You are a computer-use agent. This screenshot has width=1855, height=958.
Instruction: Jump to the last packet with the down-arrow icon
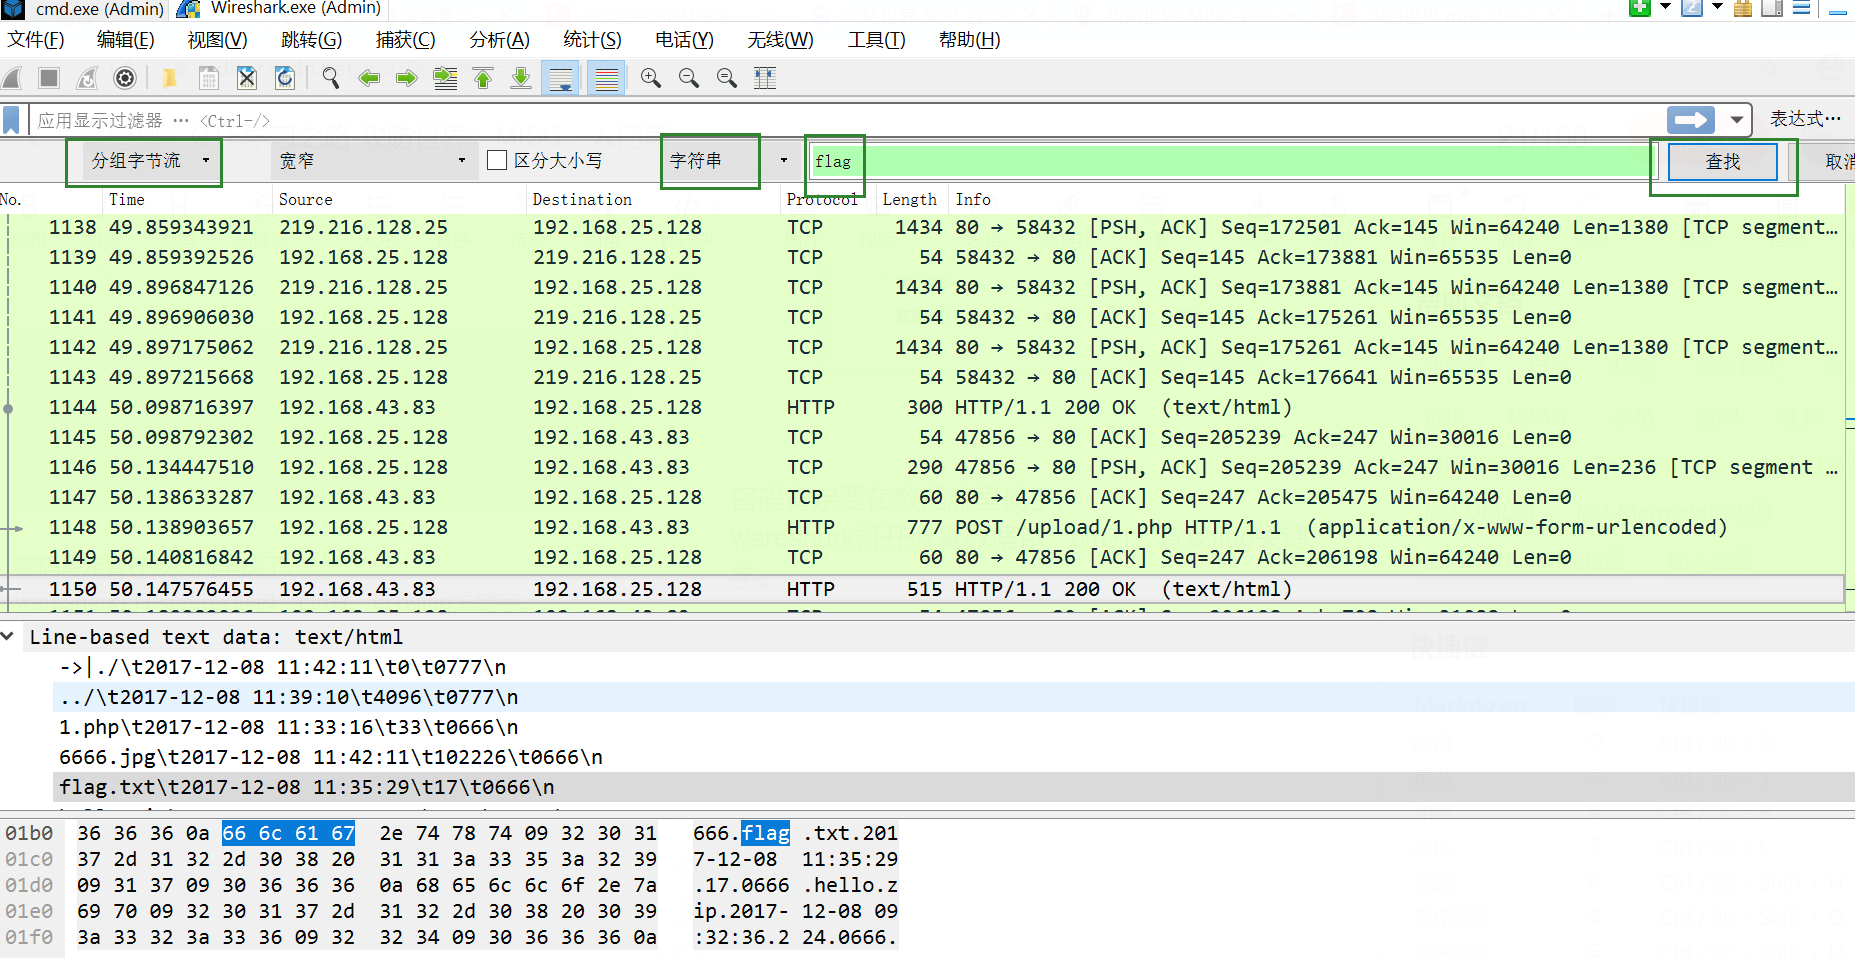click(x=521, y=78)
